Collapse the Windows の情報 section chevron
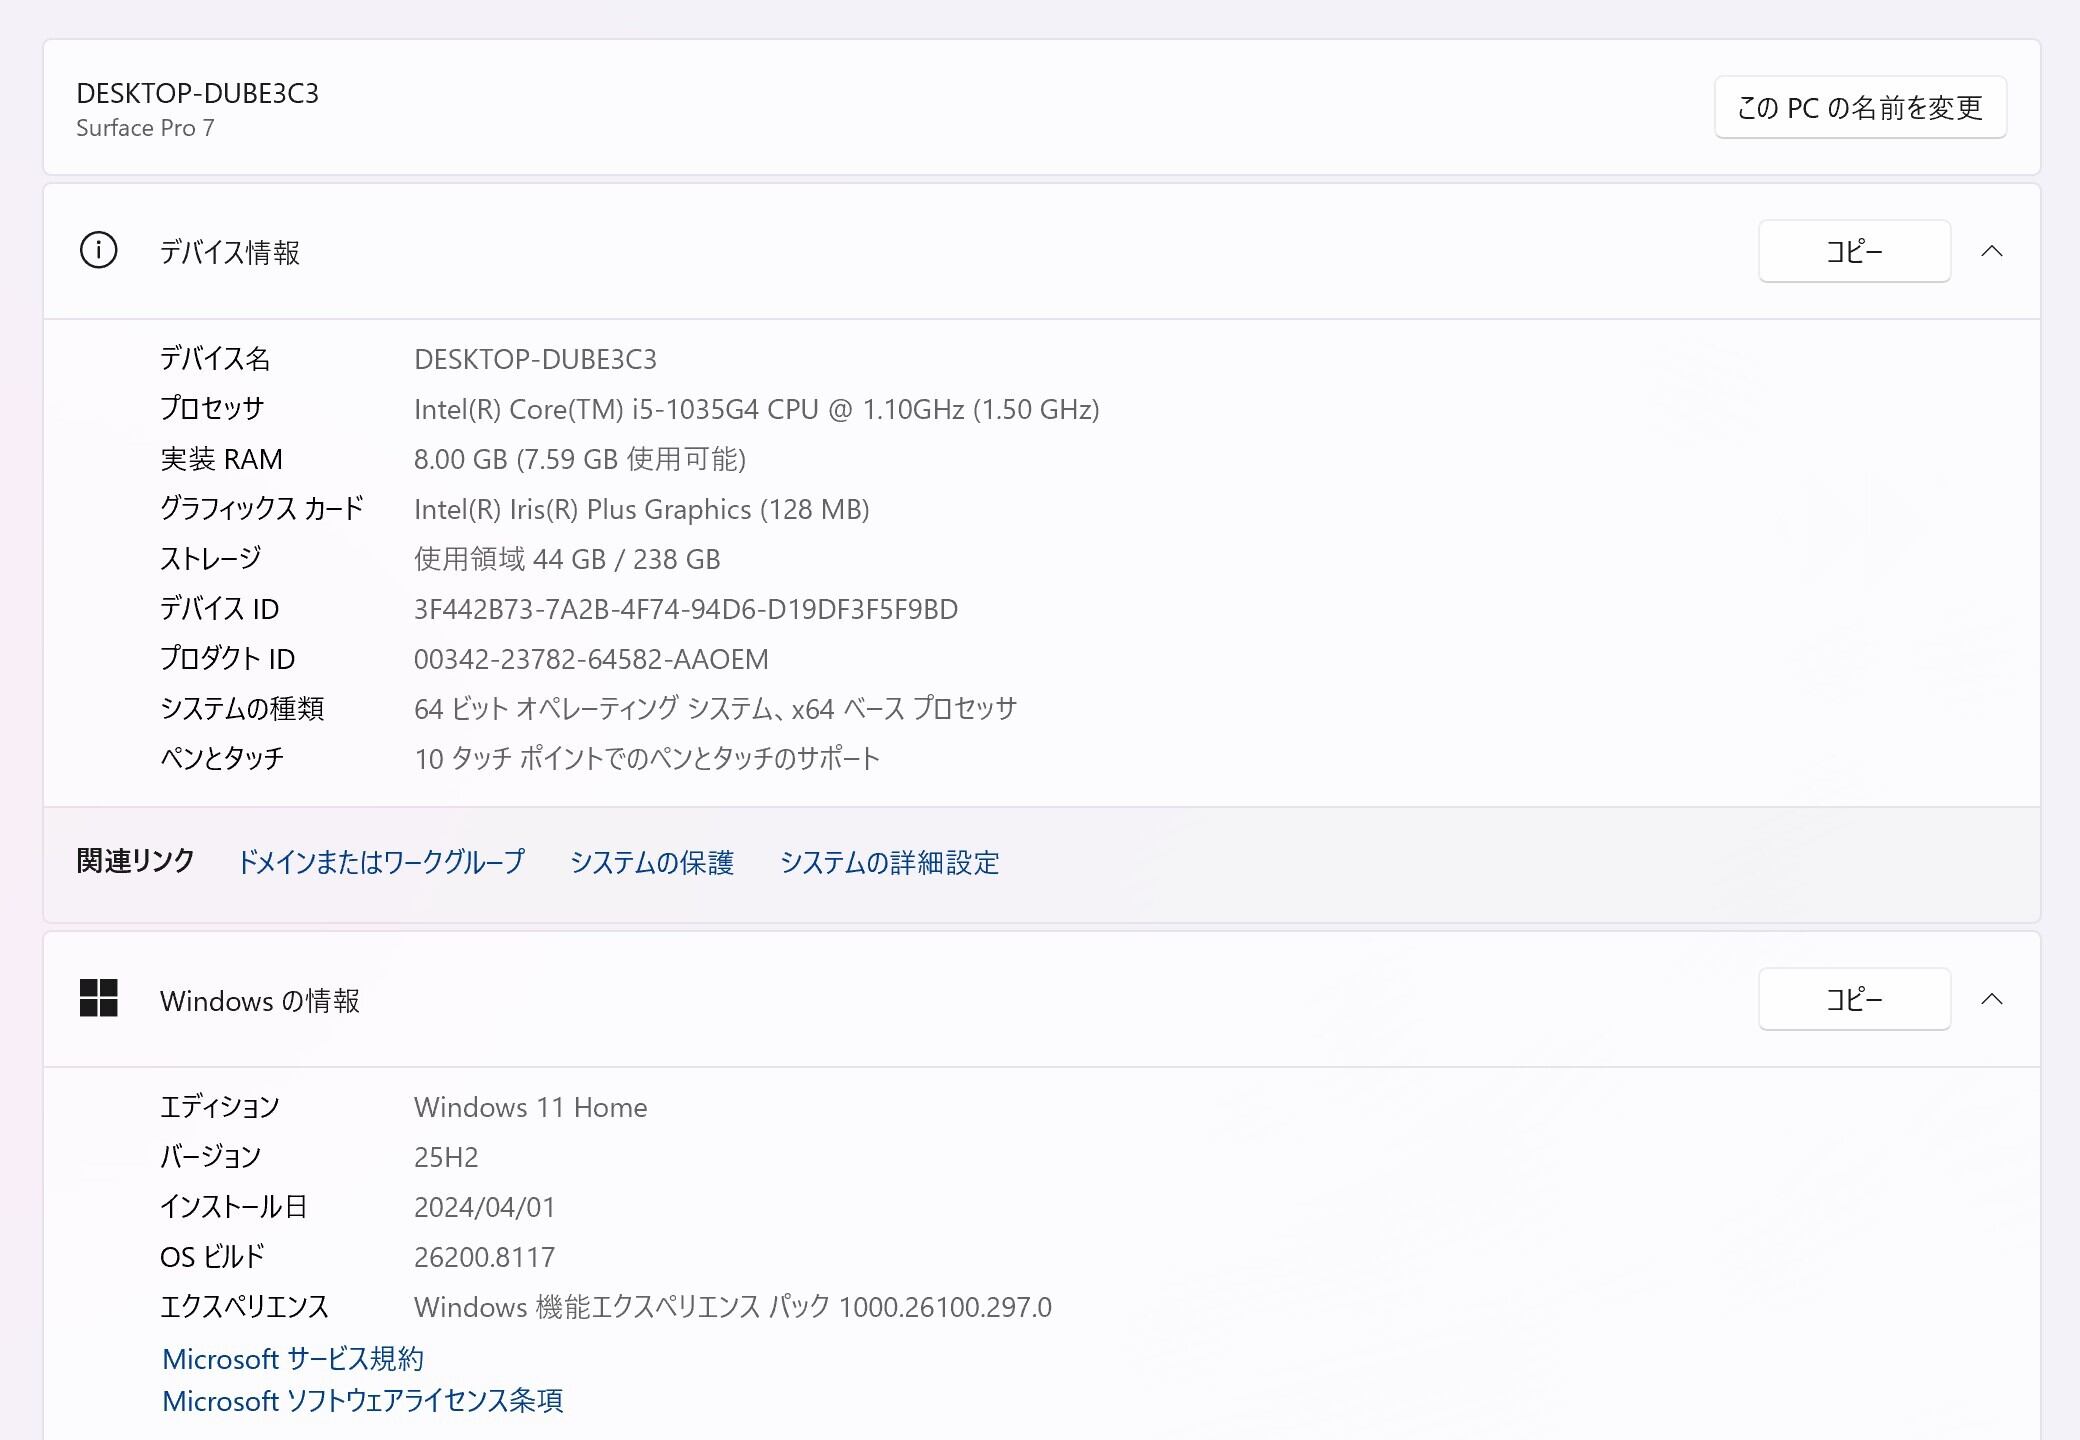 [x=1991, y=999]
